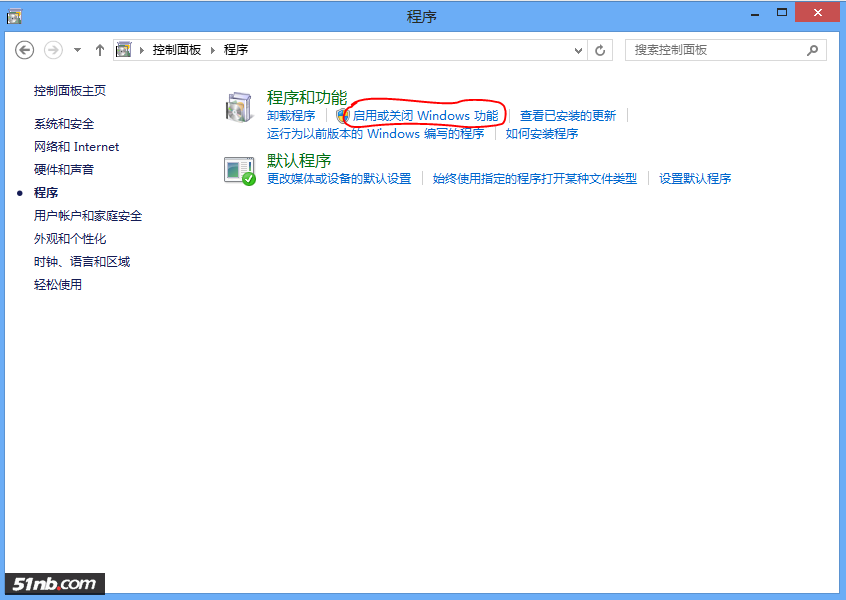
Task: Click the window system icon in title bar
Action: (14, 17)
